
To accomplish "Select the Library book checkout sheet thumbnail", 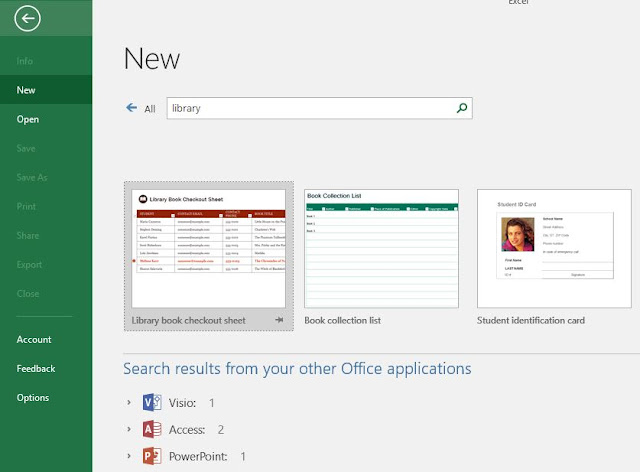I will (209, 248).
